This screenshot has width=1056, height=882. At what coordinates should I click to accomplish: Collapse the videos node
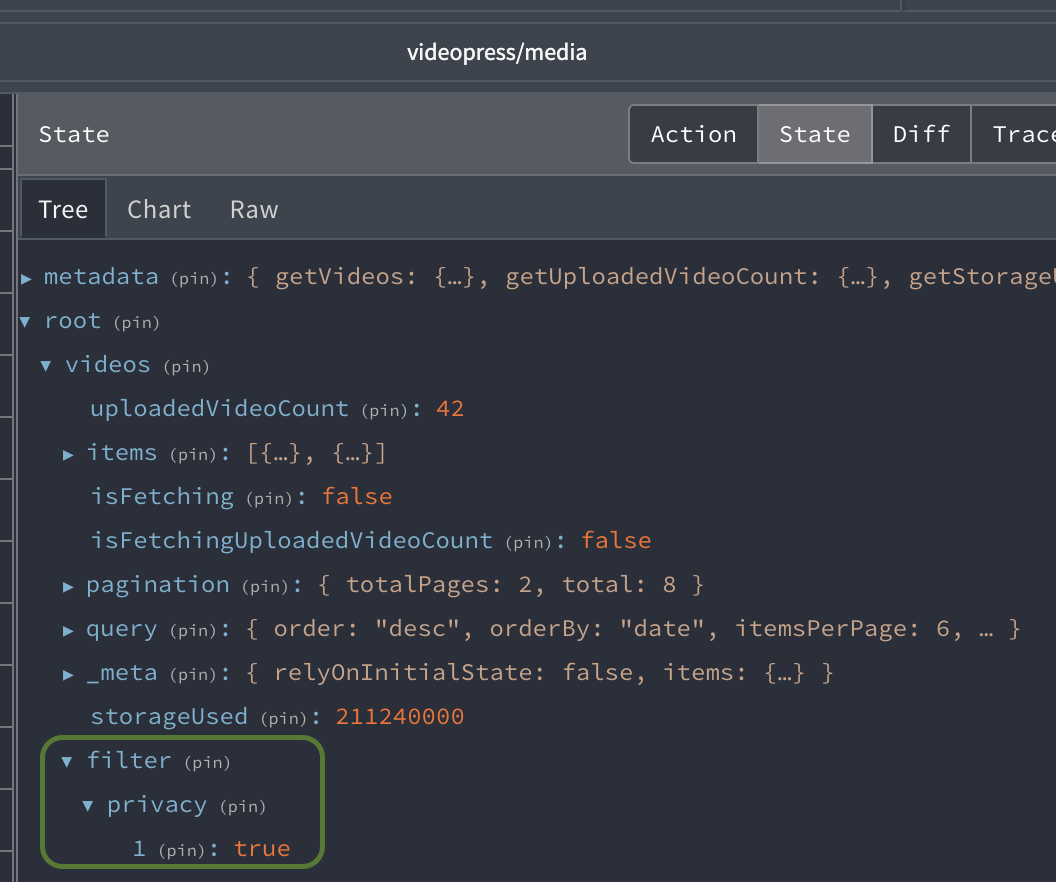pos(46,365)
